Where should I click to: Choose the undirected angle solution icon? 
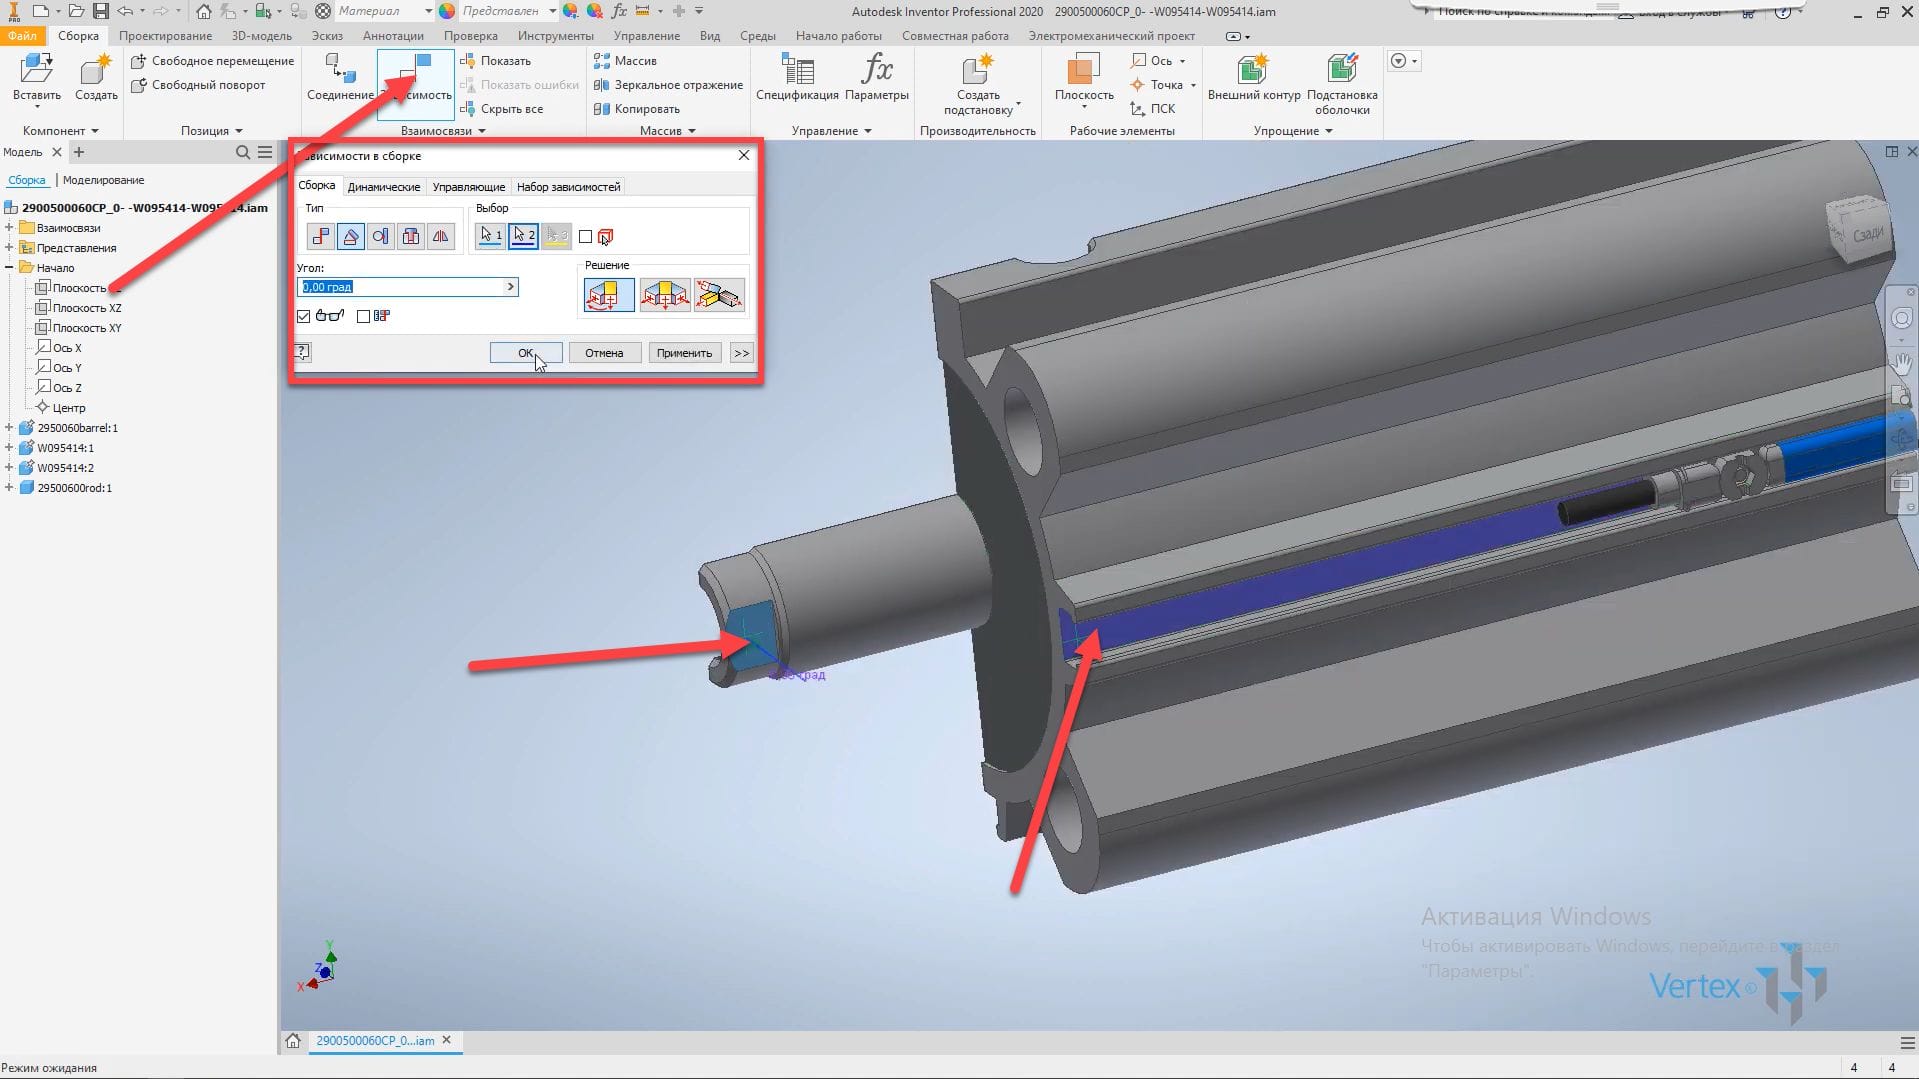click(665, 295)
